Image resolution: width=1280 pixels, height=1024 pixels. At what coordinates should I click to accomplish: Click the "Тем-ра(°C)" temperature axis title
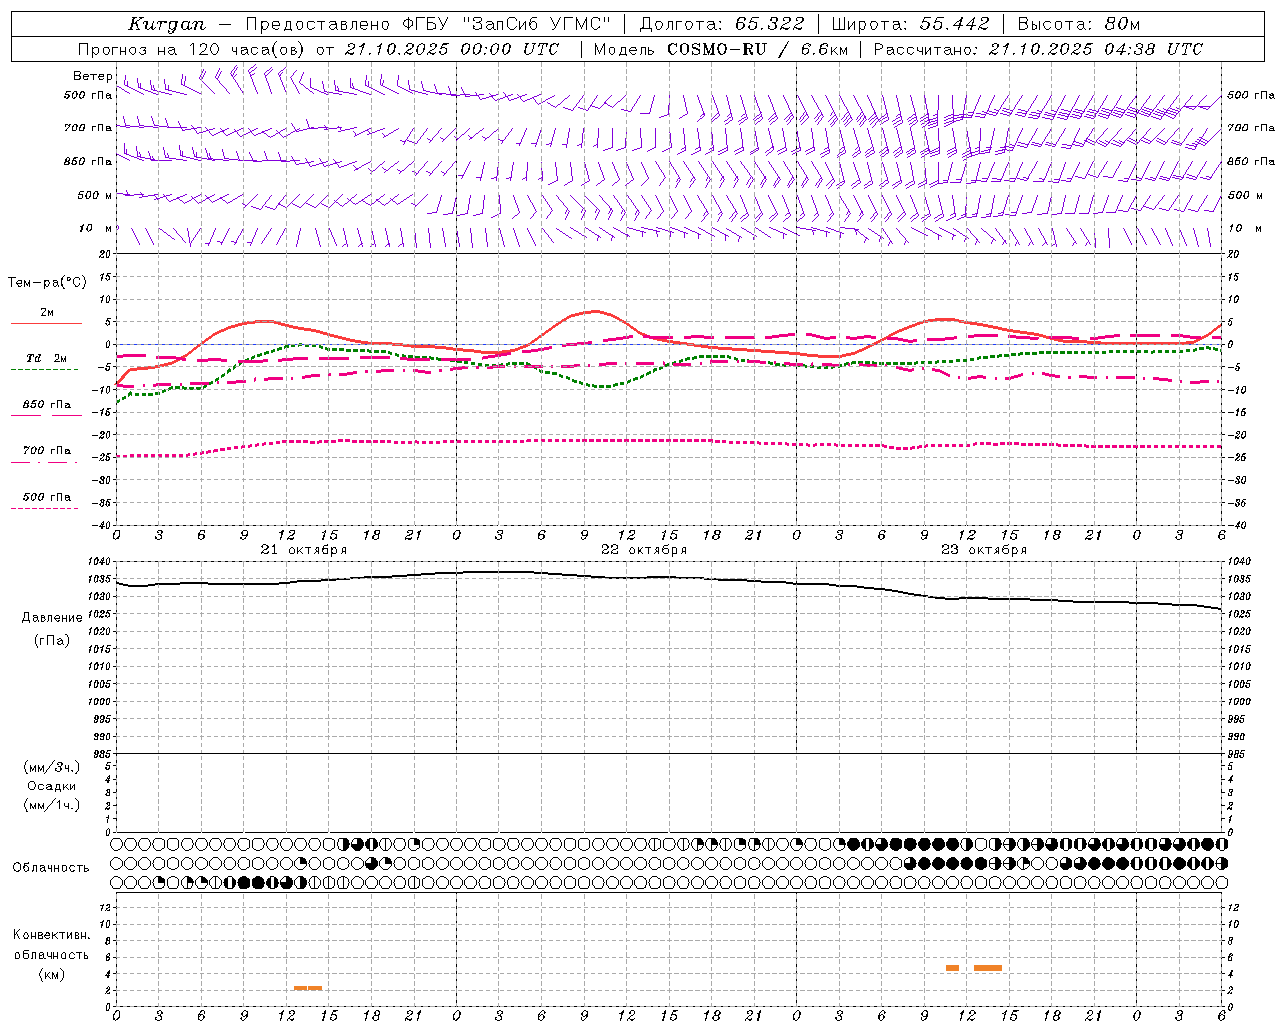(x=47, y=282)
